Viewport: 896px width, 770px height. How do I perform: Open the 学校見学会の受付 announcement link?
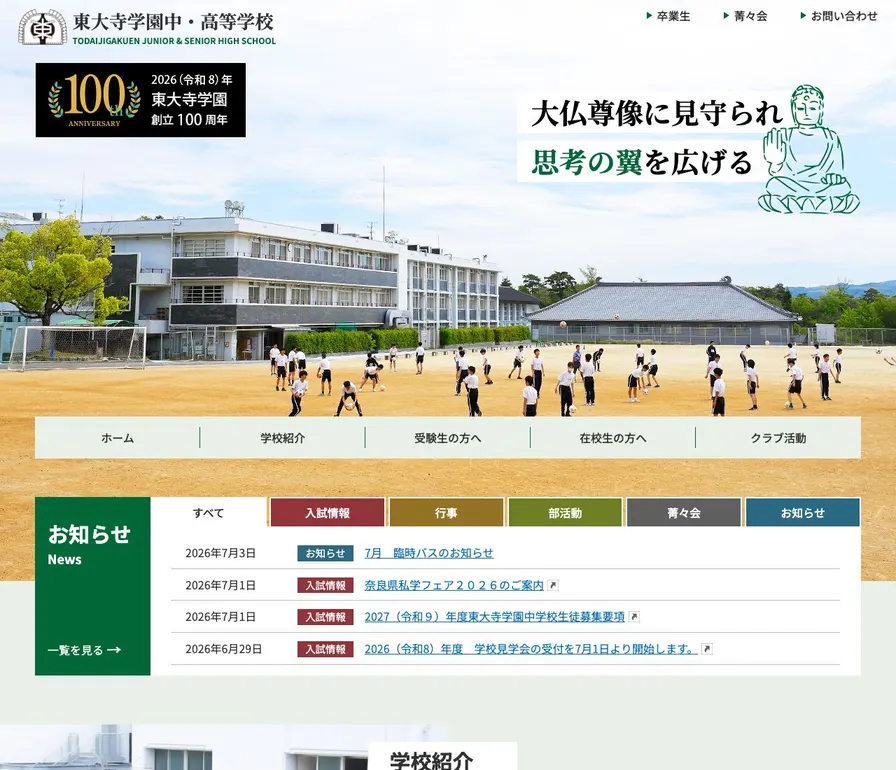point(531,649)
